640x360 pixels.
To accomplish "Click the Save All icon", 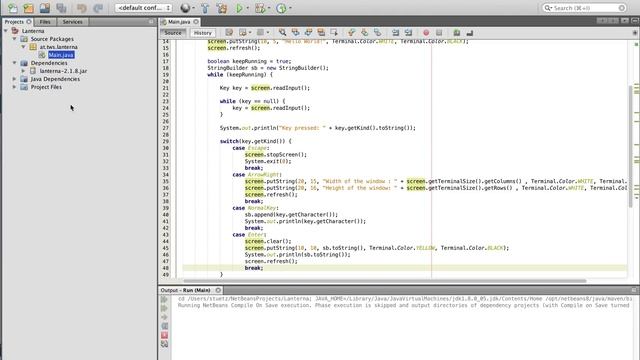I will [x=61, y=8].
